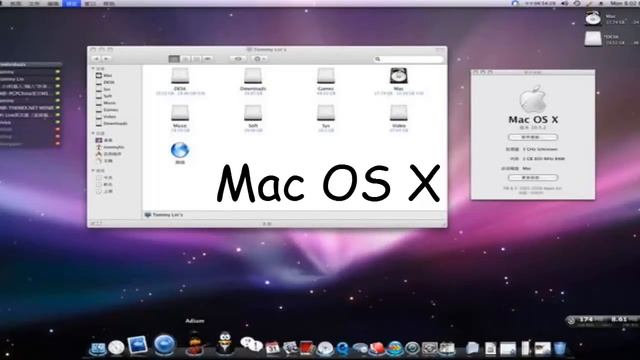Select Music in the Finder sidebar

click(109, 103)
